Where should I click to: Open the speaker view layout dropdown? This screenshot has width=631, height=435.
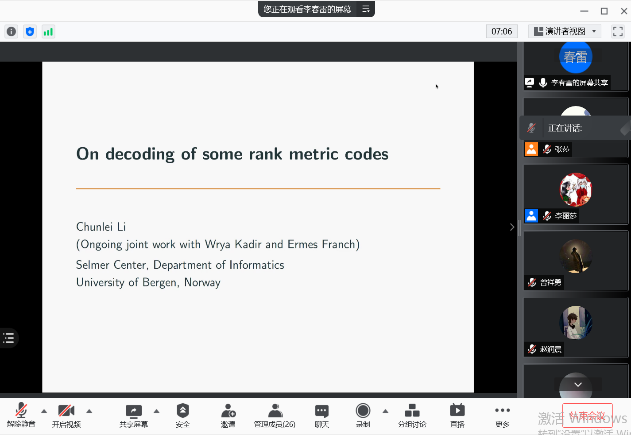click(x=566, y=31)
